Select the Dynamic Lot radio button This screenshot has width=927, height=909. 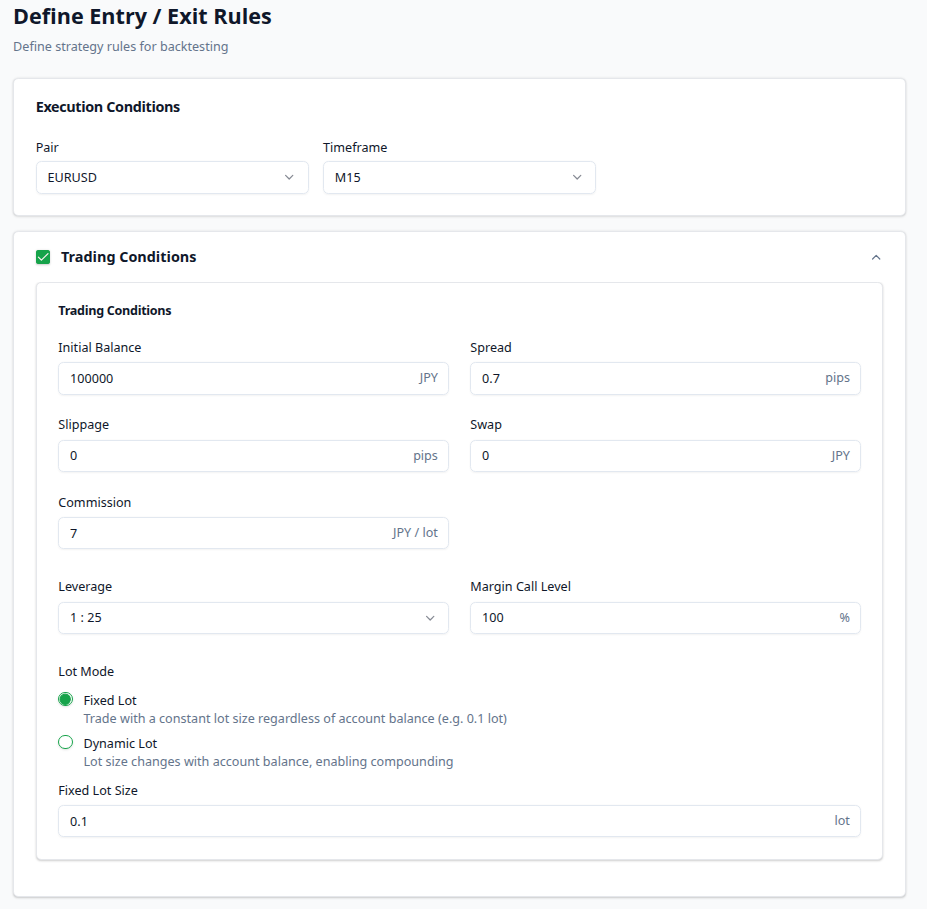(66, 742)
